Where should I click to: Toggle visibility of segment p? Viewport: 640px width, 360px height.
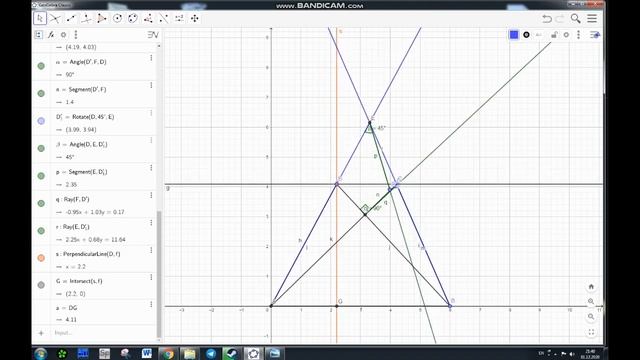tap(41, 176)
